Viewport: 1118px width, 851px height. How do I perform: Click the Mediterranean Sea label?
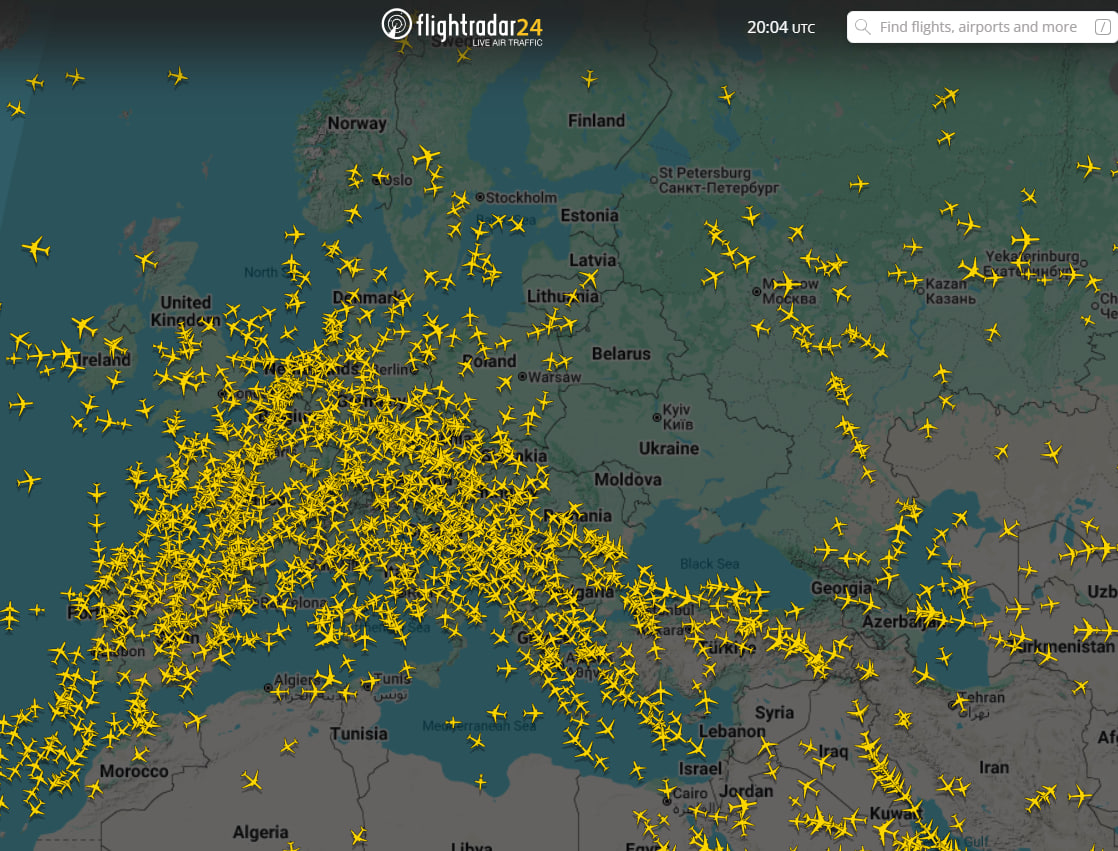[x=479, y=726]
